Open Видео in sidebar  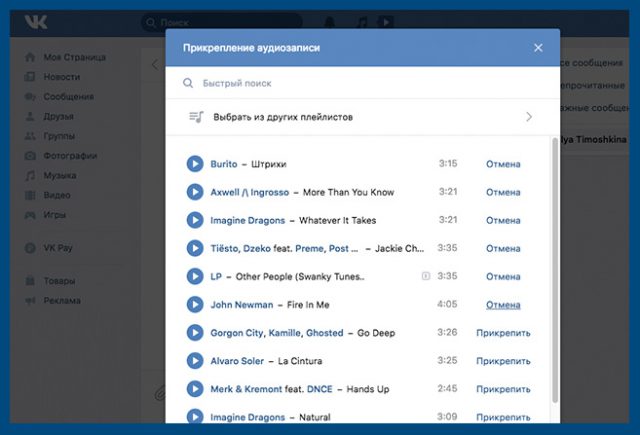coord(47,195)
